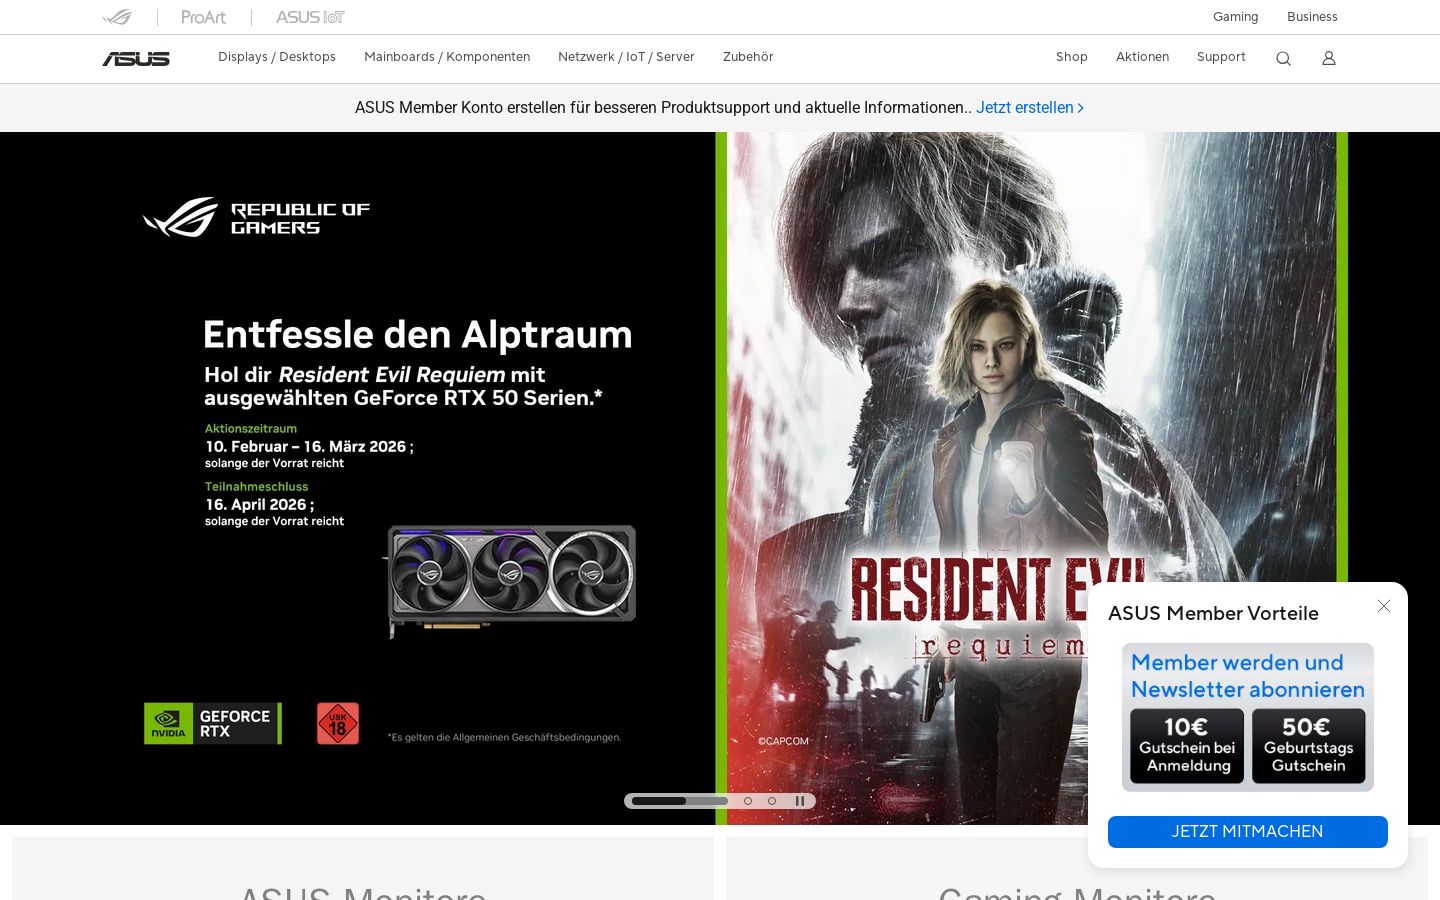Open the ASUS IoT brand link
Screen dimensions: 1440x900
[x=310, y=17]
